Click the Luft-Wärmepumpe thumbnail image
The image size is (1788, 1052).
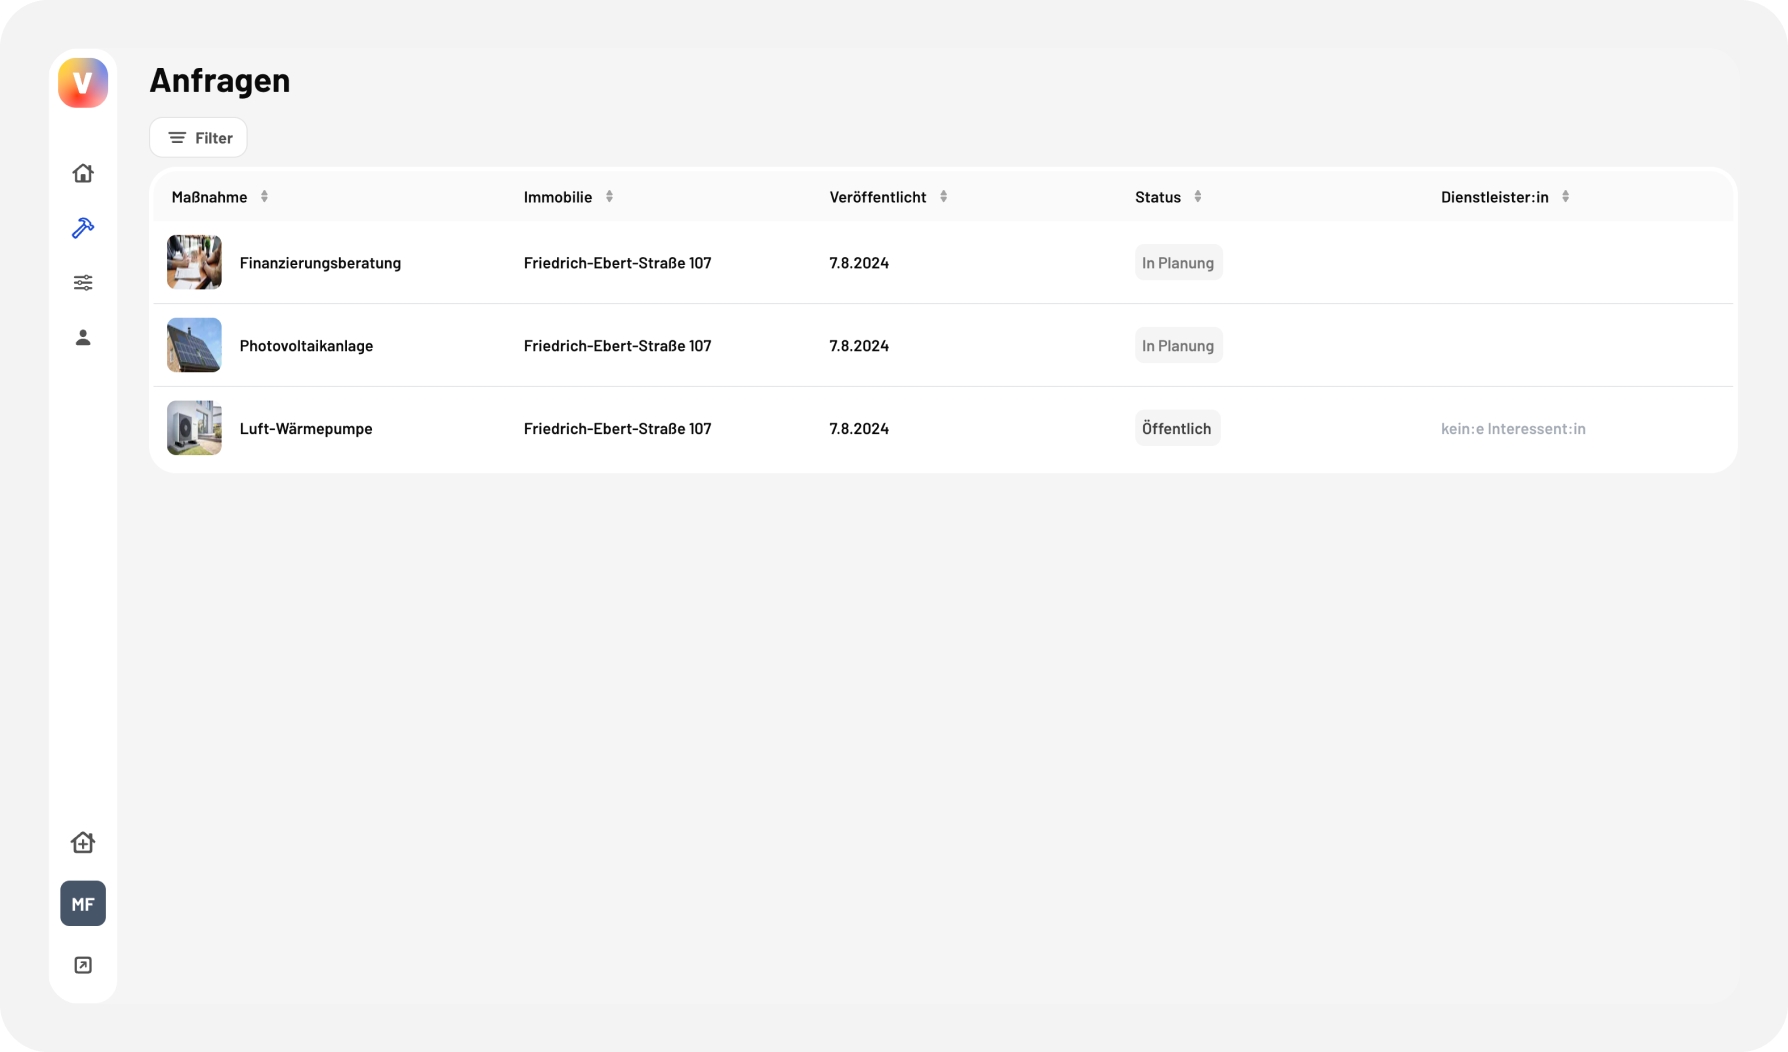coord(194,428)
